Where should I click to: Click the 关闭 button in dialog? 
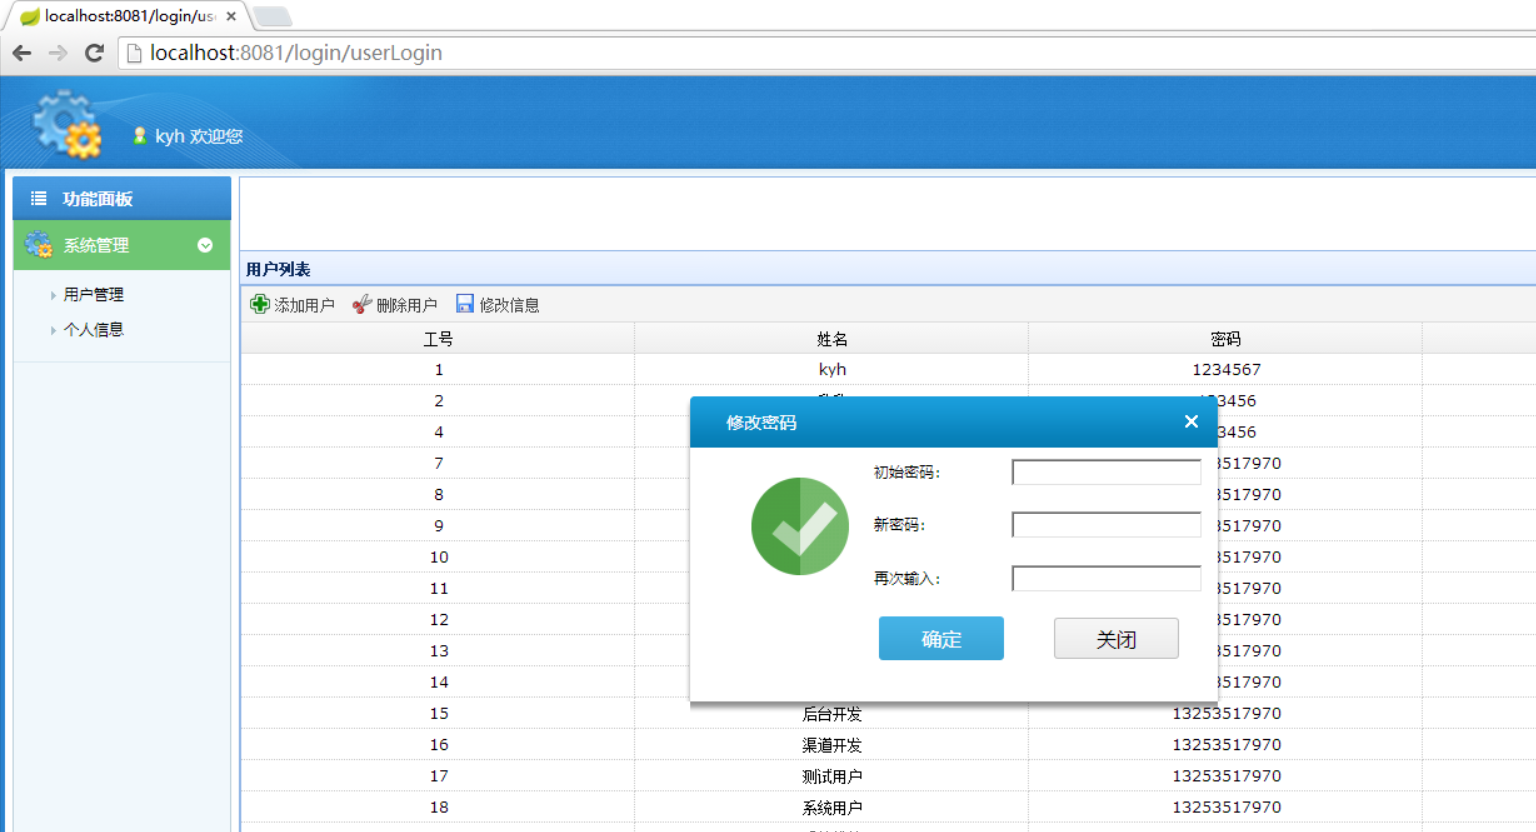coord(1116,638)
